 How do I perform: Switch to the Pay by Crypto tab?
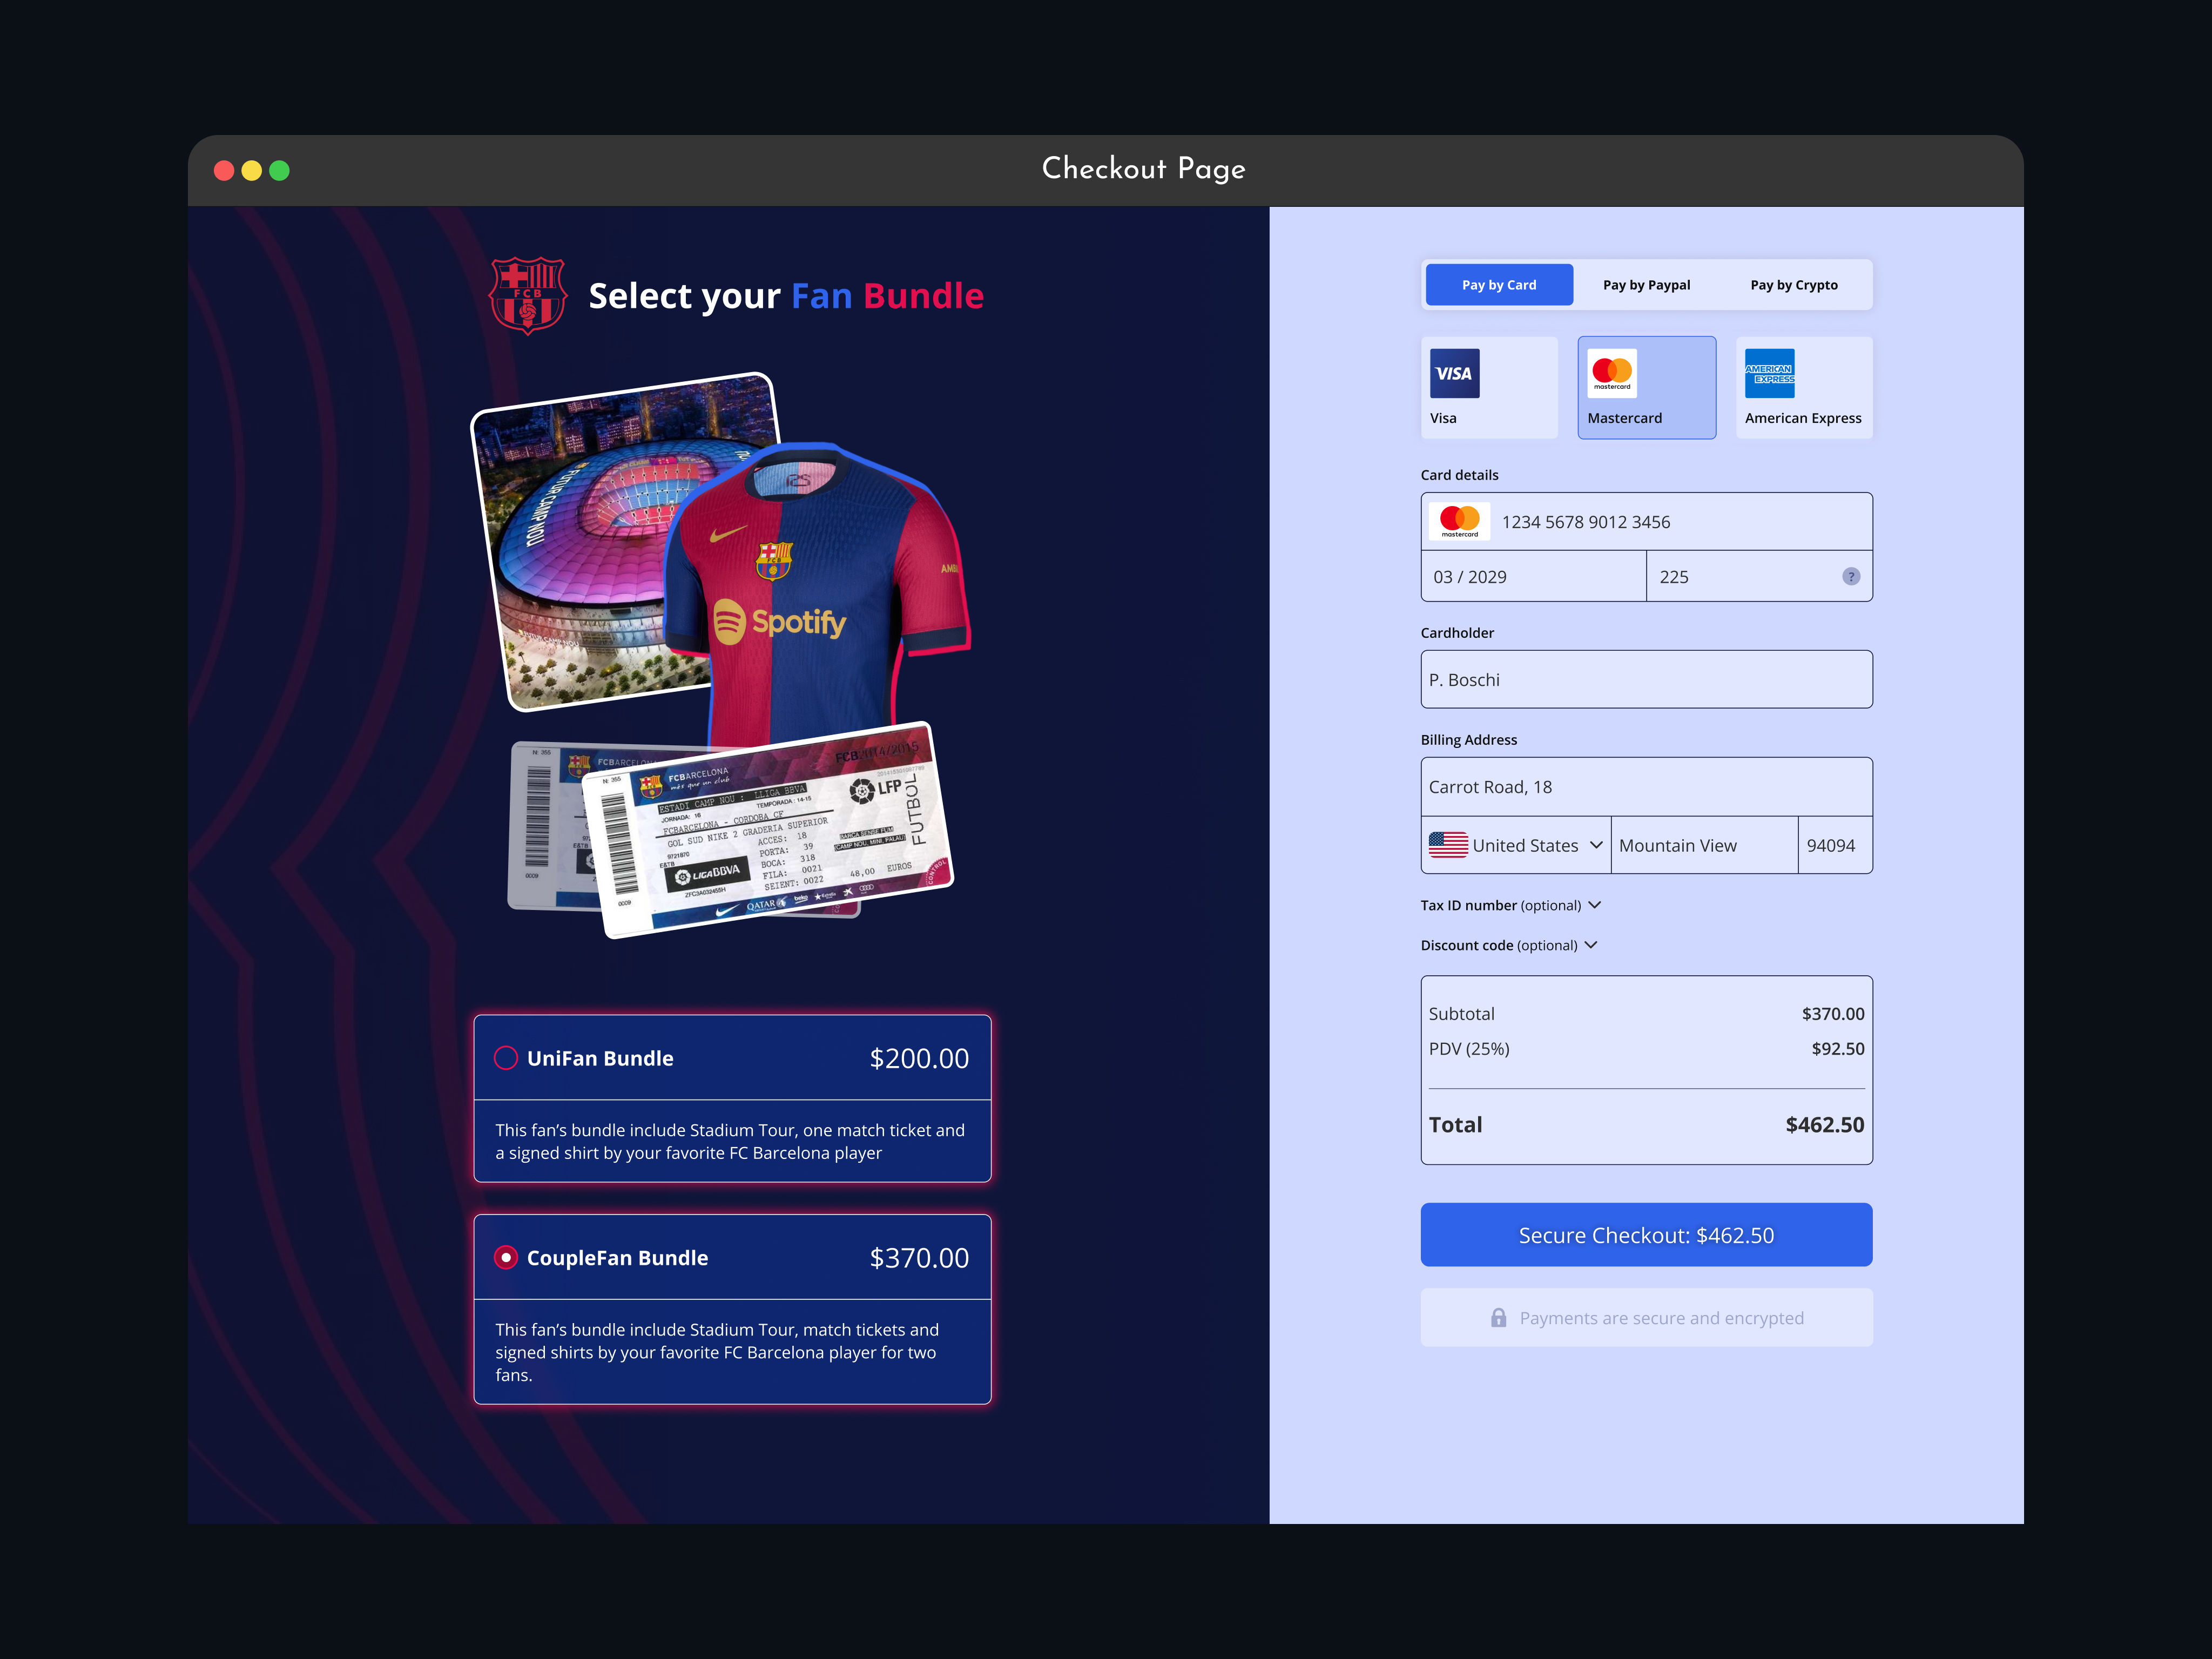coord(1794,284)
